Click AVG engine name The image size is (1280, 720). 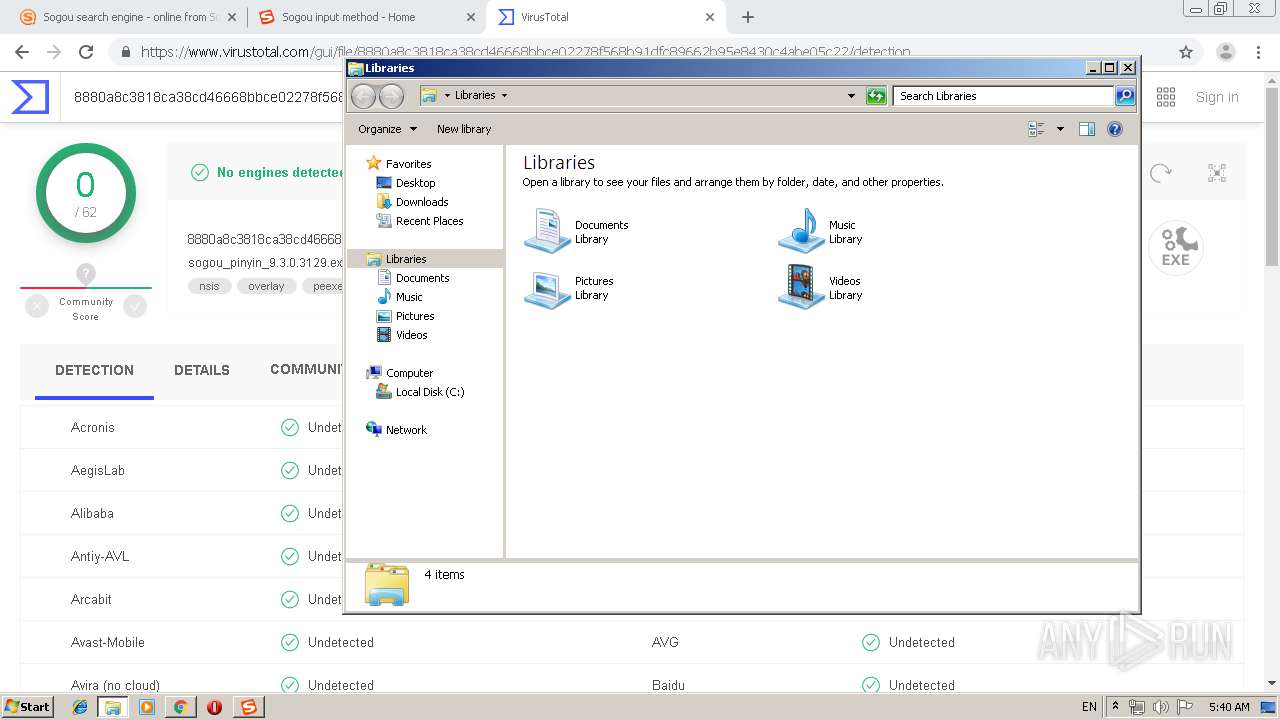(x=665, y=642)
